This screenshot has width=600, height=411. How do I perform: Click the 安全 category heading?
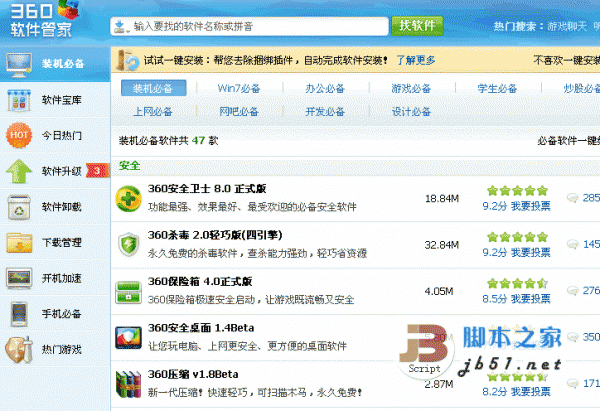129,166
